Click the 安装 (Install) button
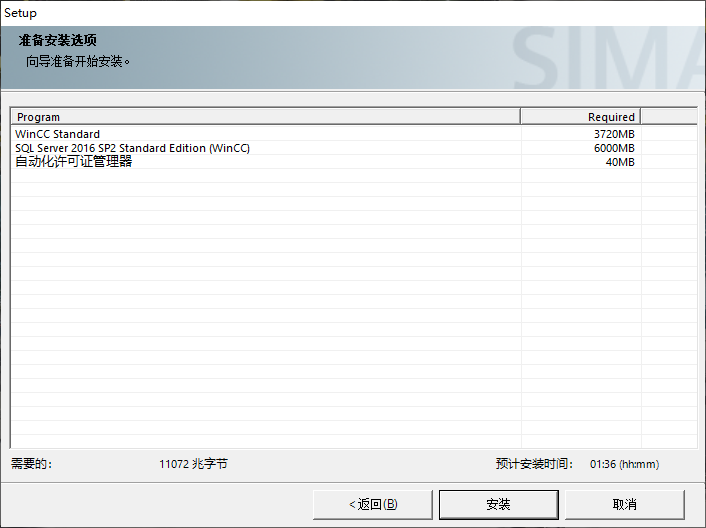The width and height of the screenshot is (706, 528). tap(498, 504)
